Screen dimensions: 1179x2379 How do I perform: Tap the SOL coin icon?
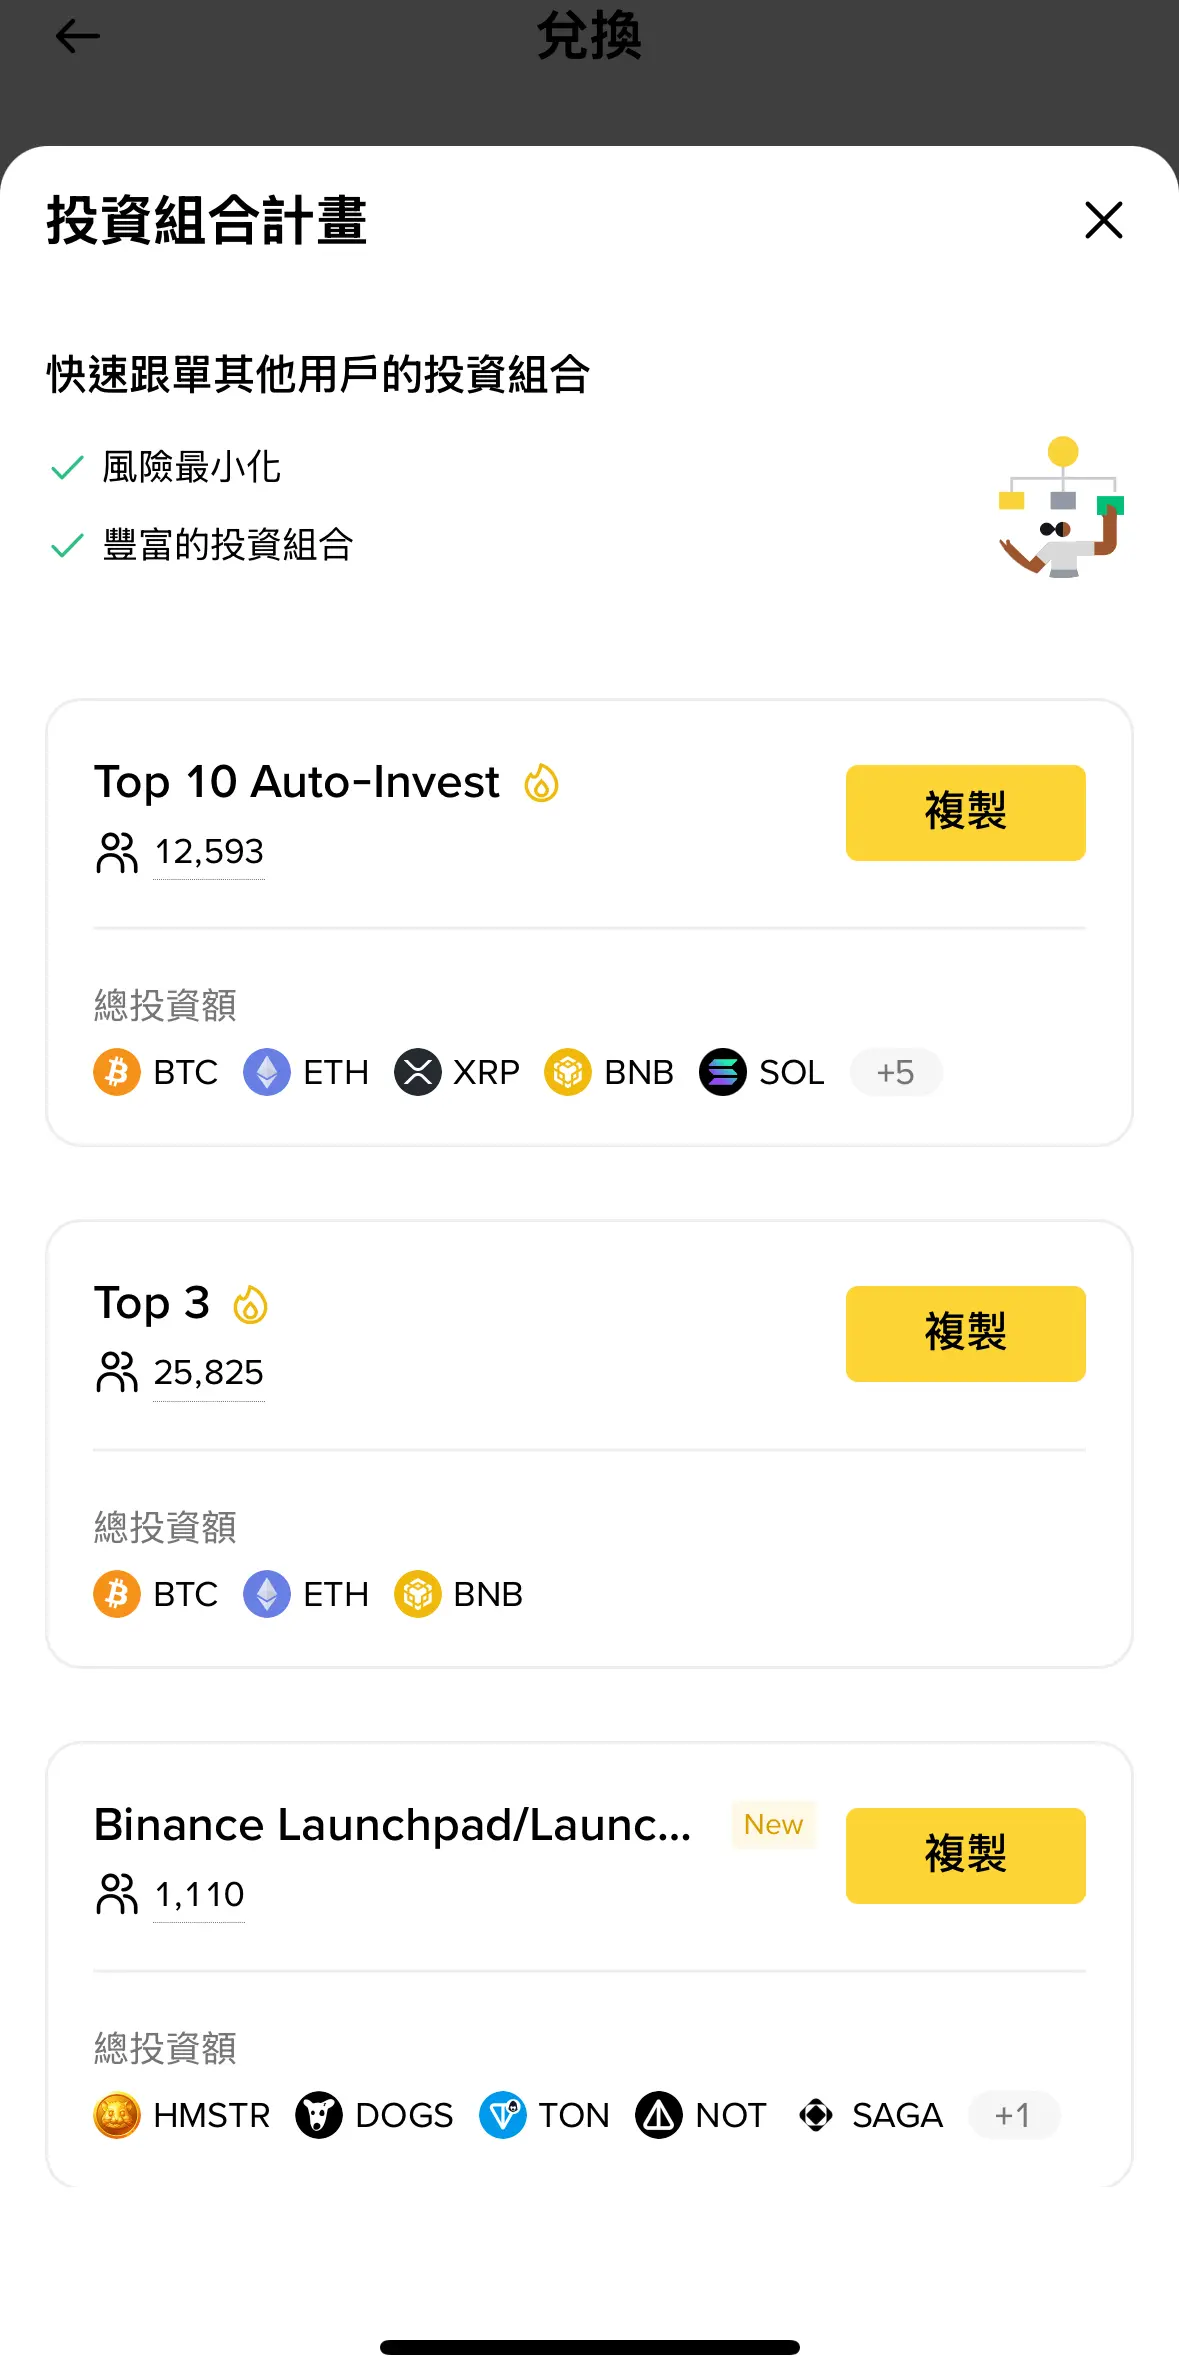click(x=723, y=1072)
